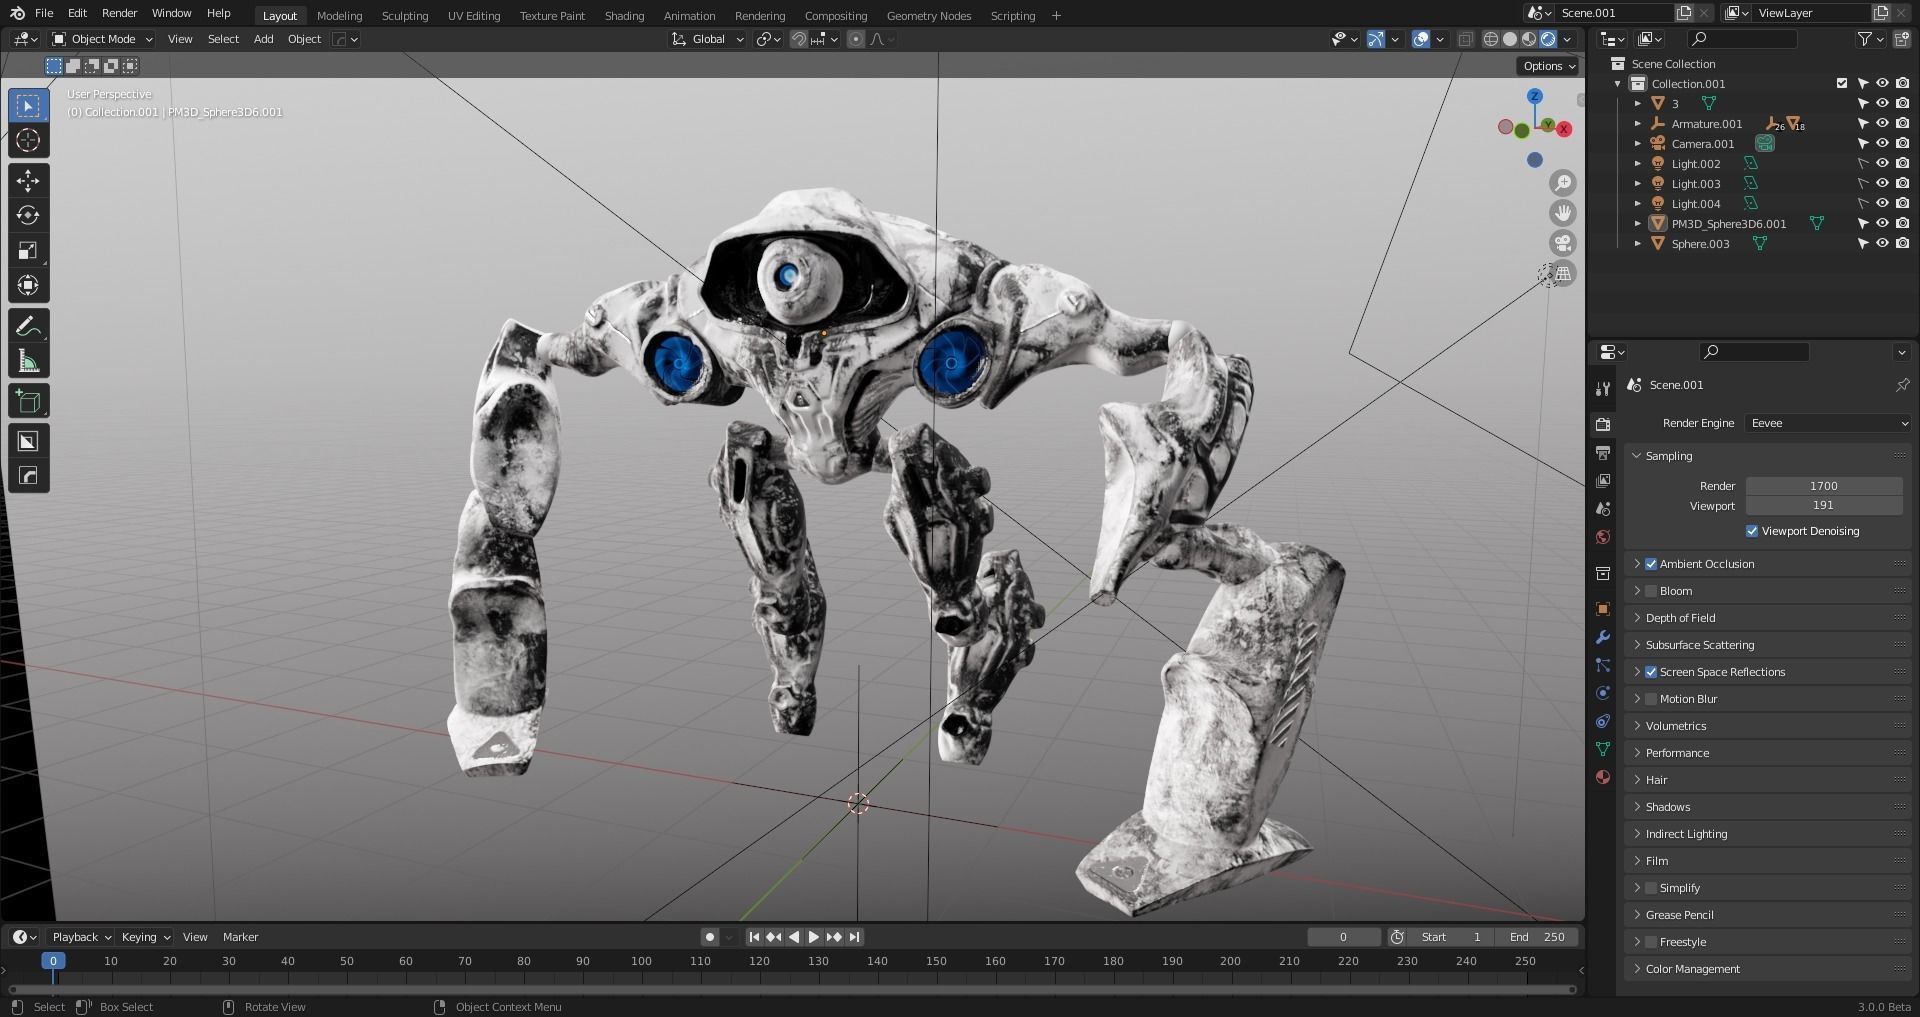The height and width of the screenshot is (1017, 1920).
Task: Click the pan view hand icon
Action: point(1562,213)
